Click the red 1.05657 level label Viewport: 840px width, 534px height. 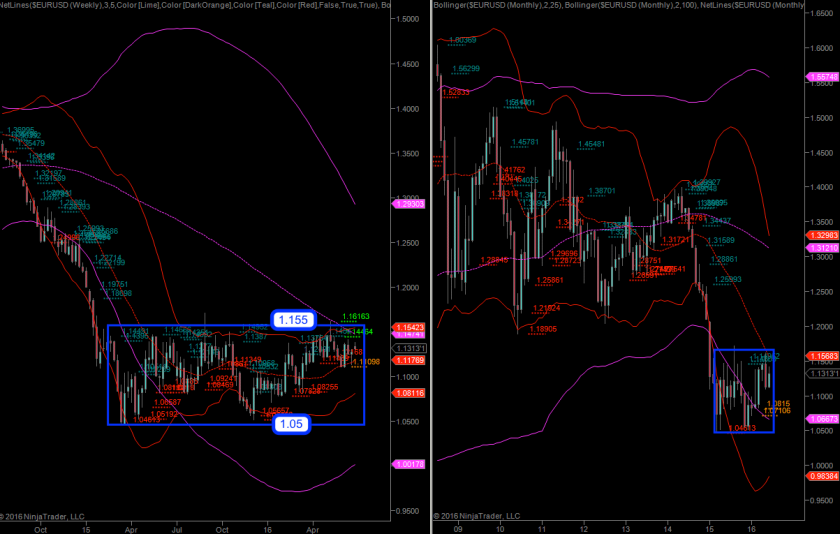pos(275,410)
